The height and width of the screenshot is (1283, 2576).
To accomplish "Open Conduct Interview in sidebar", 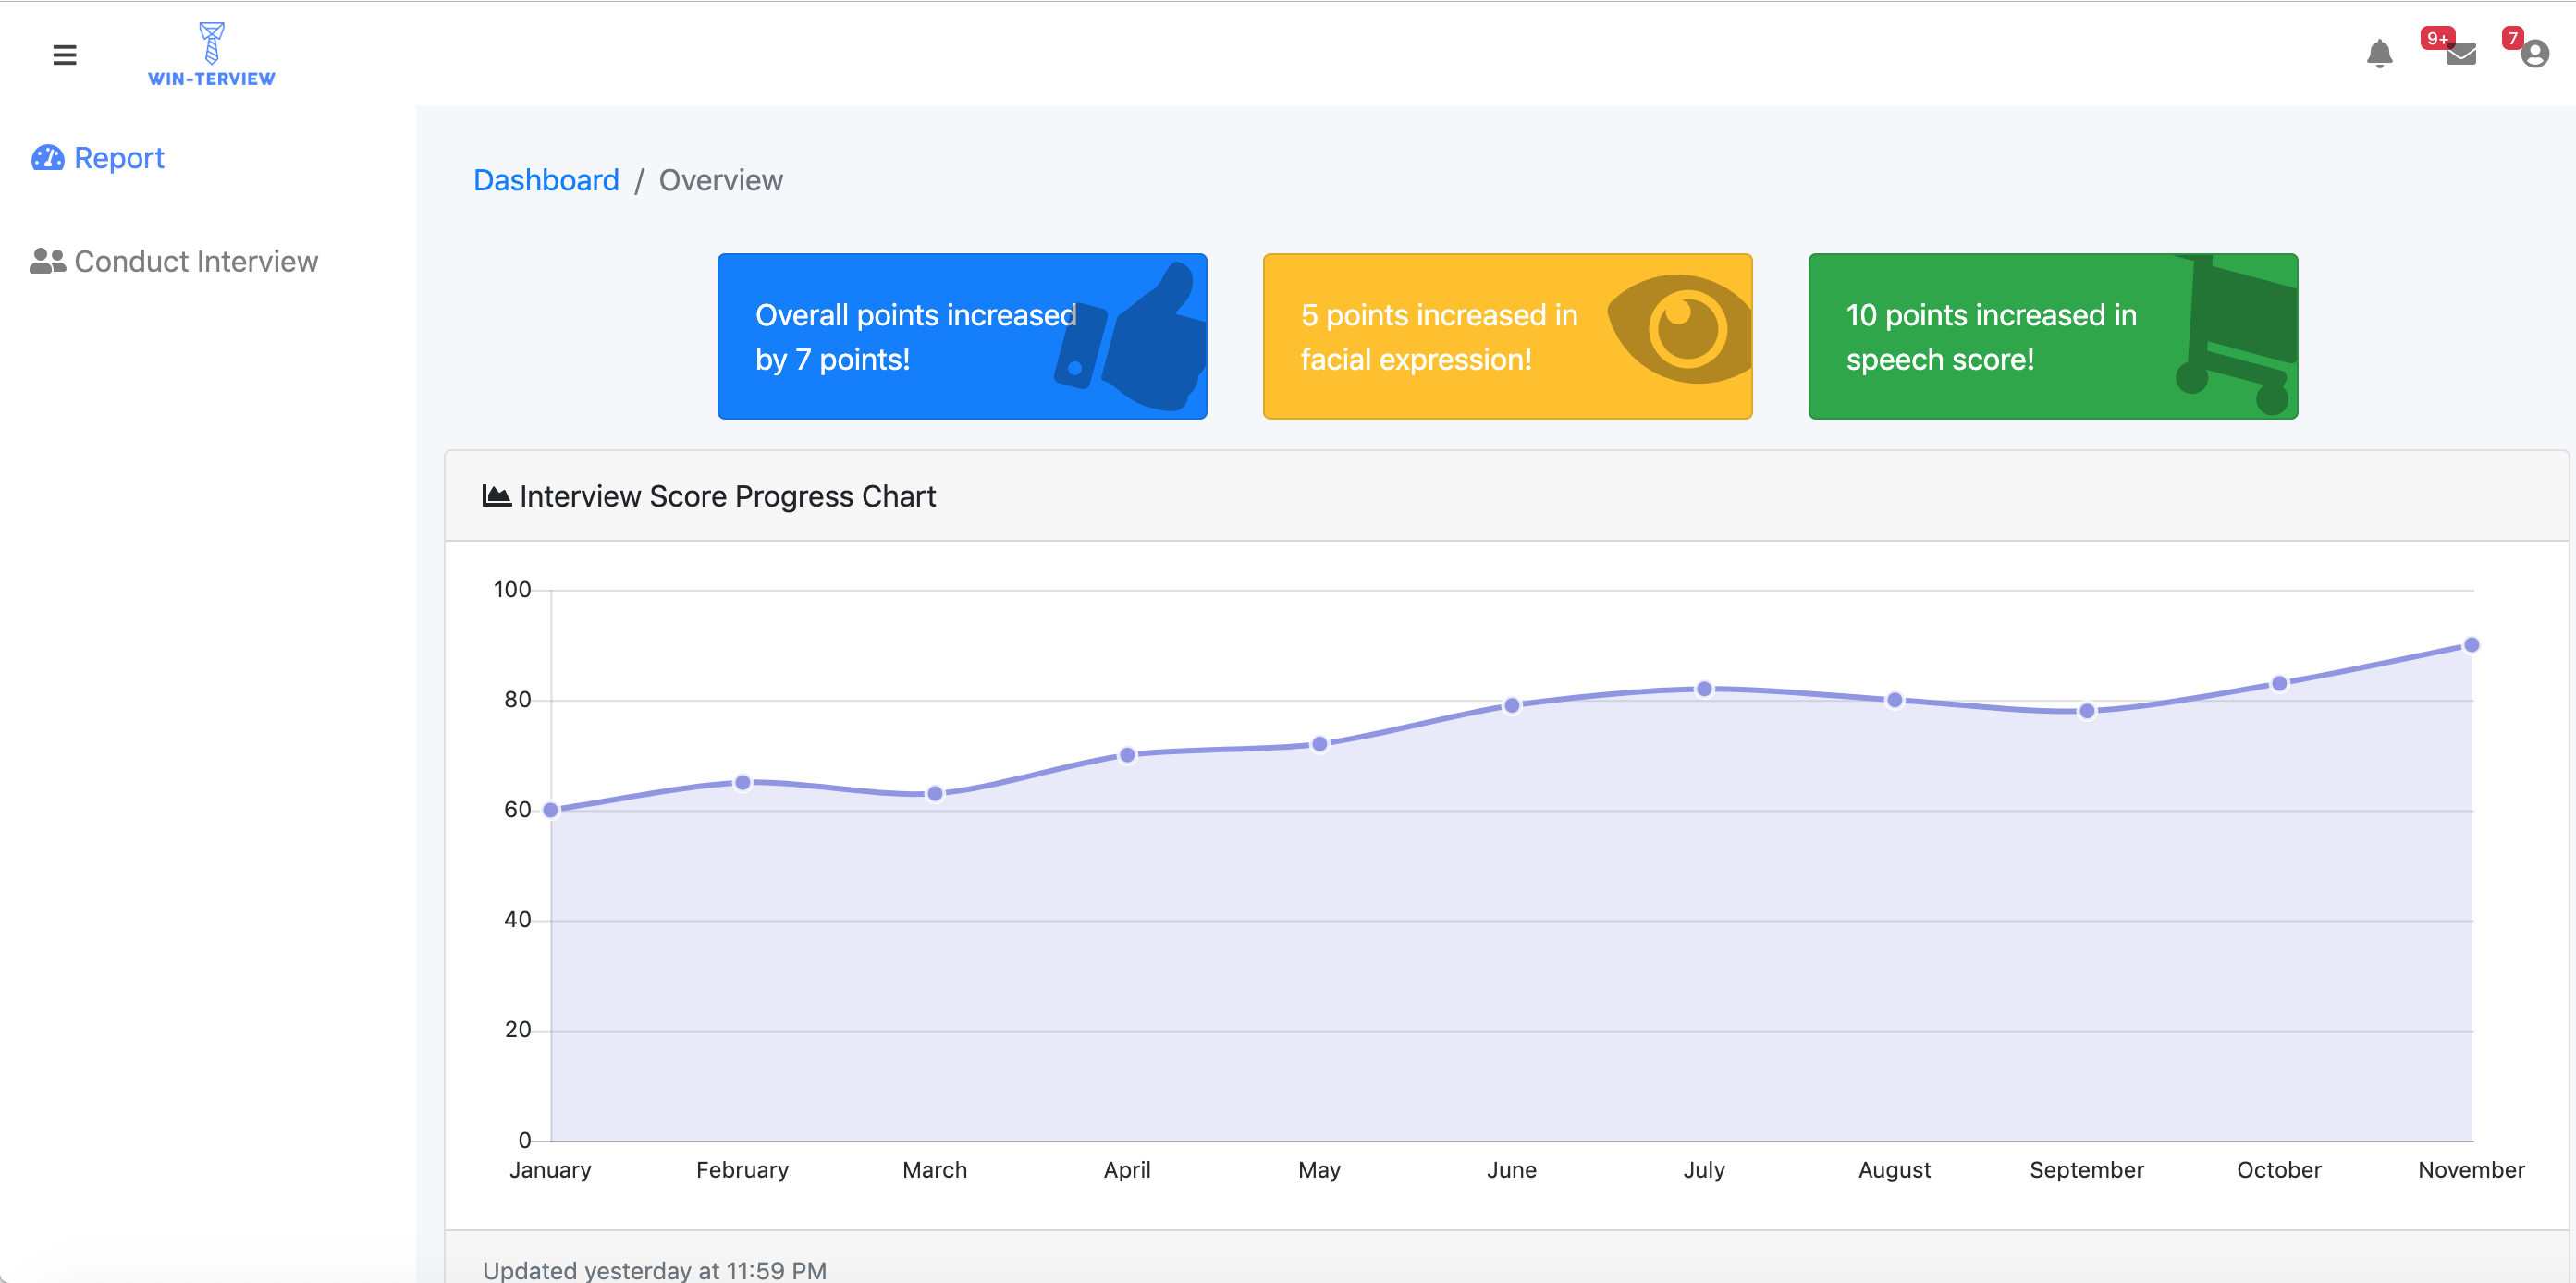I will point(196,261).
